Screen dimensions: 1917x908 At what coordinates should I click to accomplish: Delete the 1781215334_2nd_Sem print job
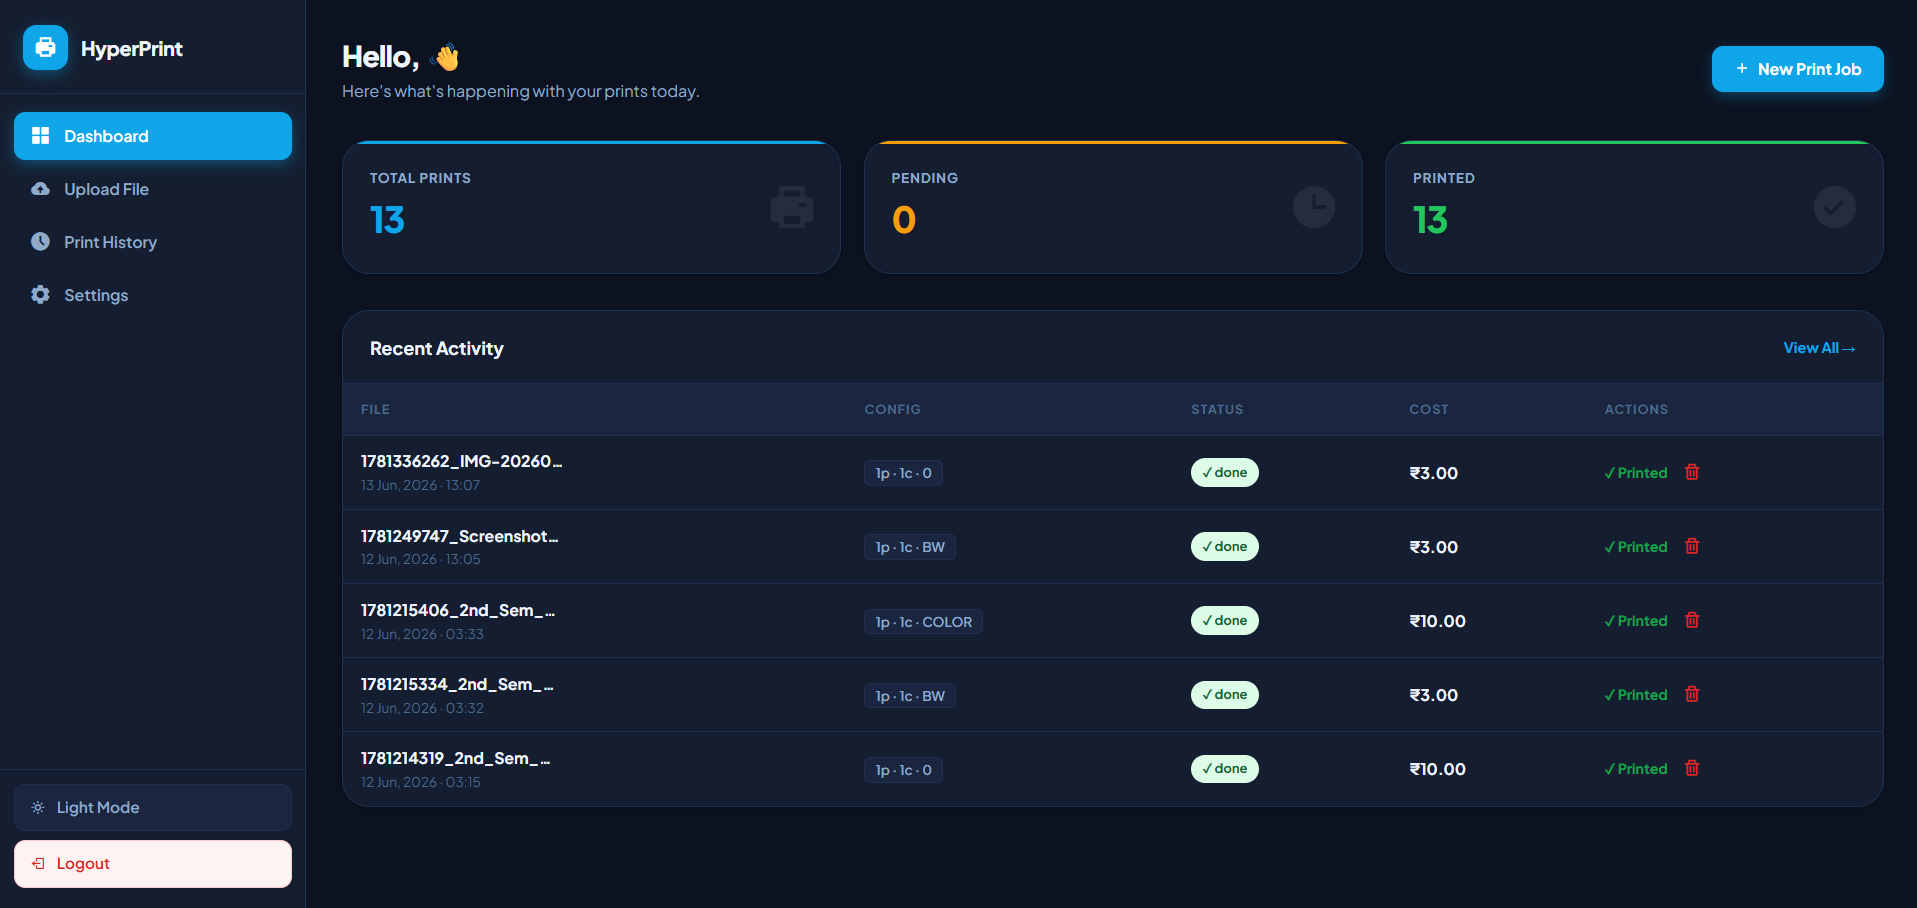1692,694
